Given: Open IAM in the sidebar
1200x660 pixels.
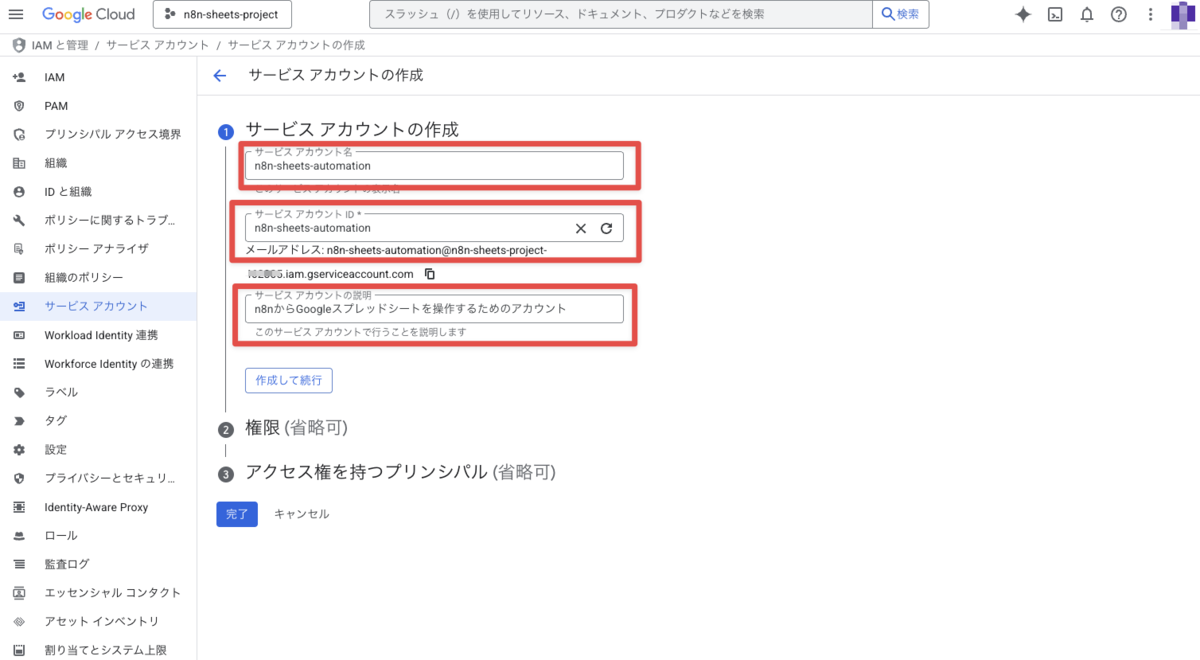Looking at the screenshot, I should tap(98, 77).
